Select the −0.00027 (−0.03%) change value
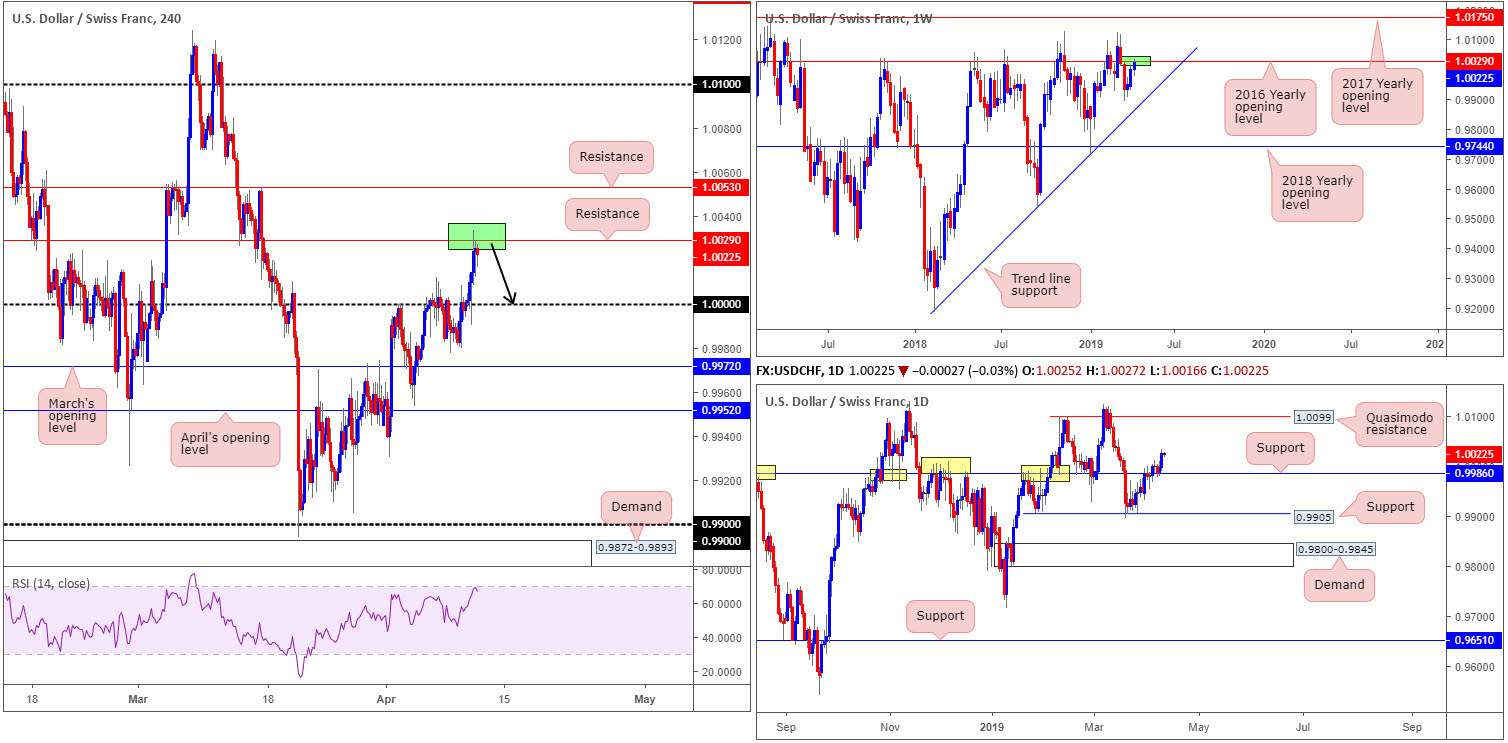 965,371
